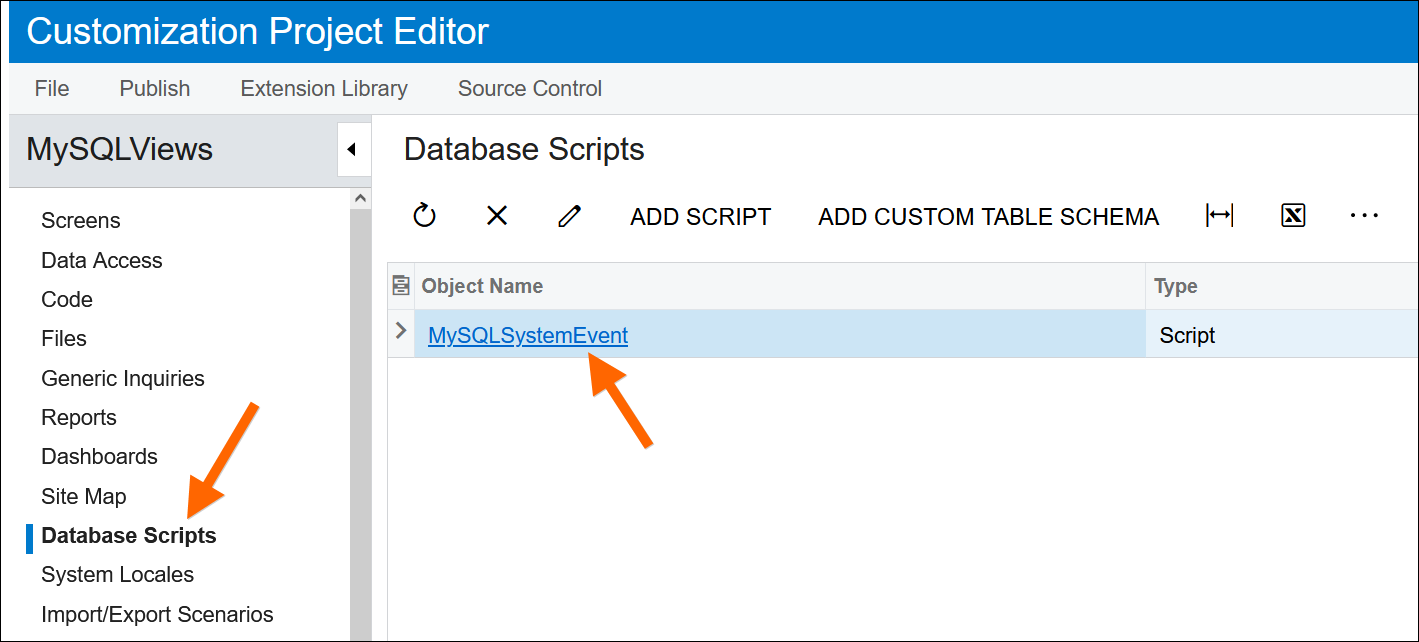Click the row header icon beside Object Name

400,285
